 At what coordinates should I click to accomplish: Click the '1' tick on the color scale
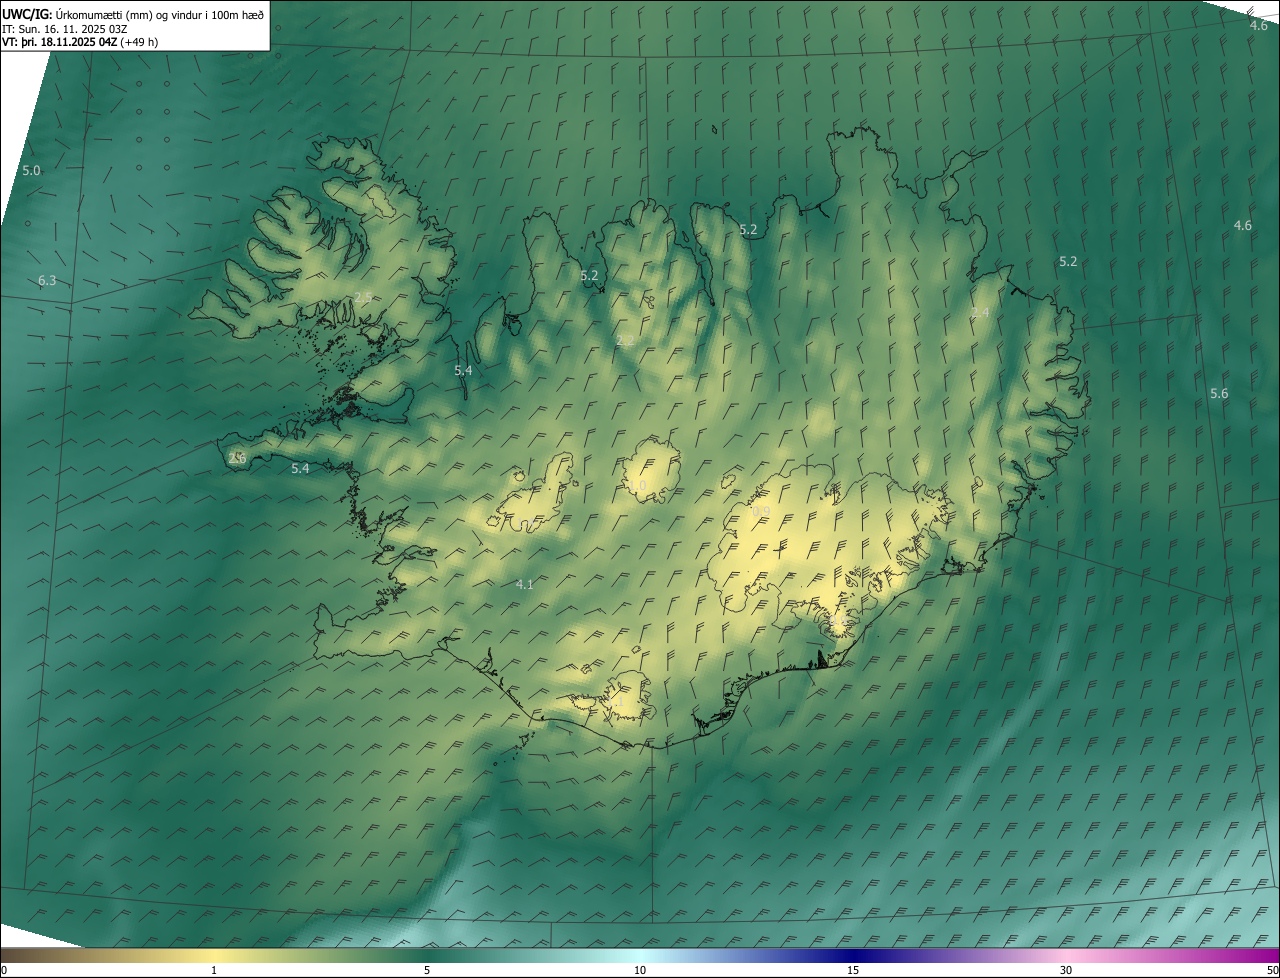(x=214, y=970)
